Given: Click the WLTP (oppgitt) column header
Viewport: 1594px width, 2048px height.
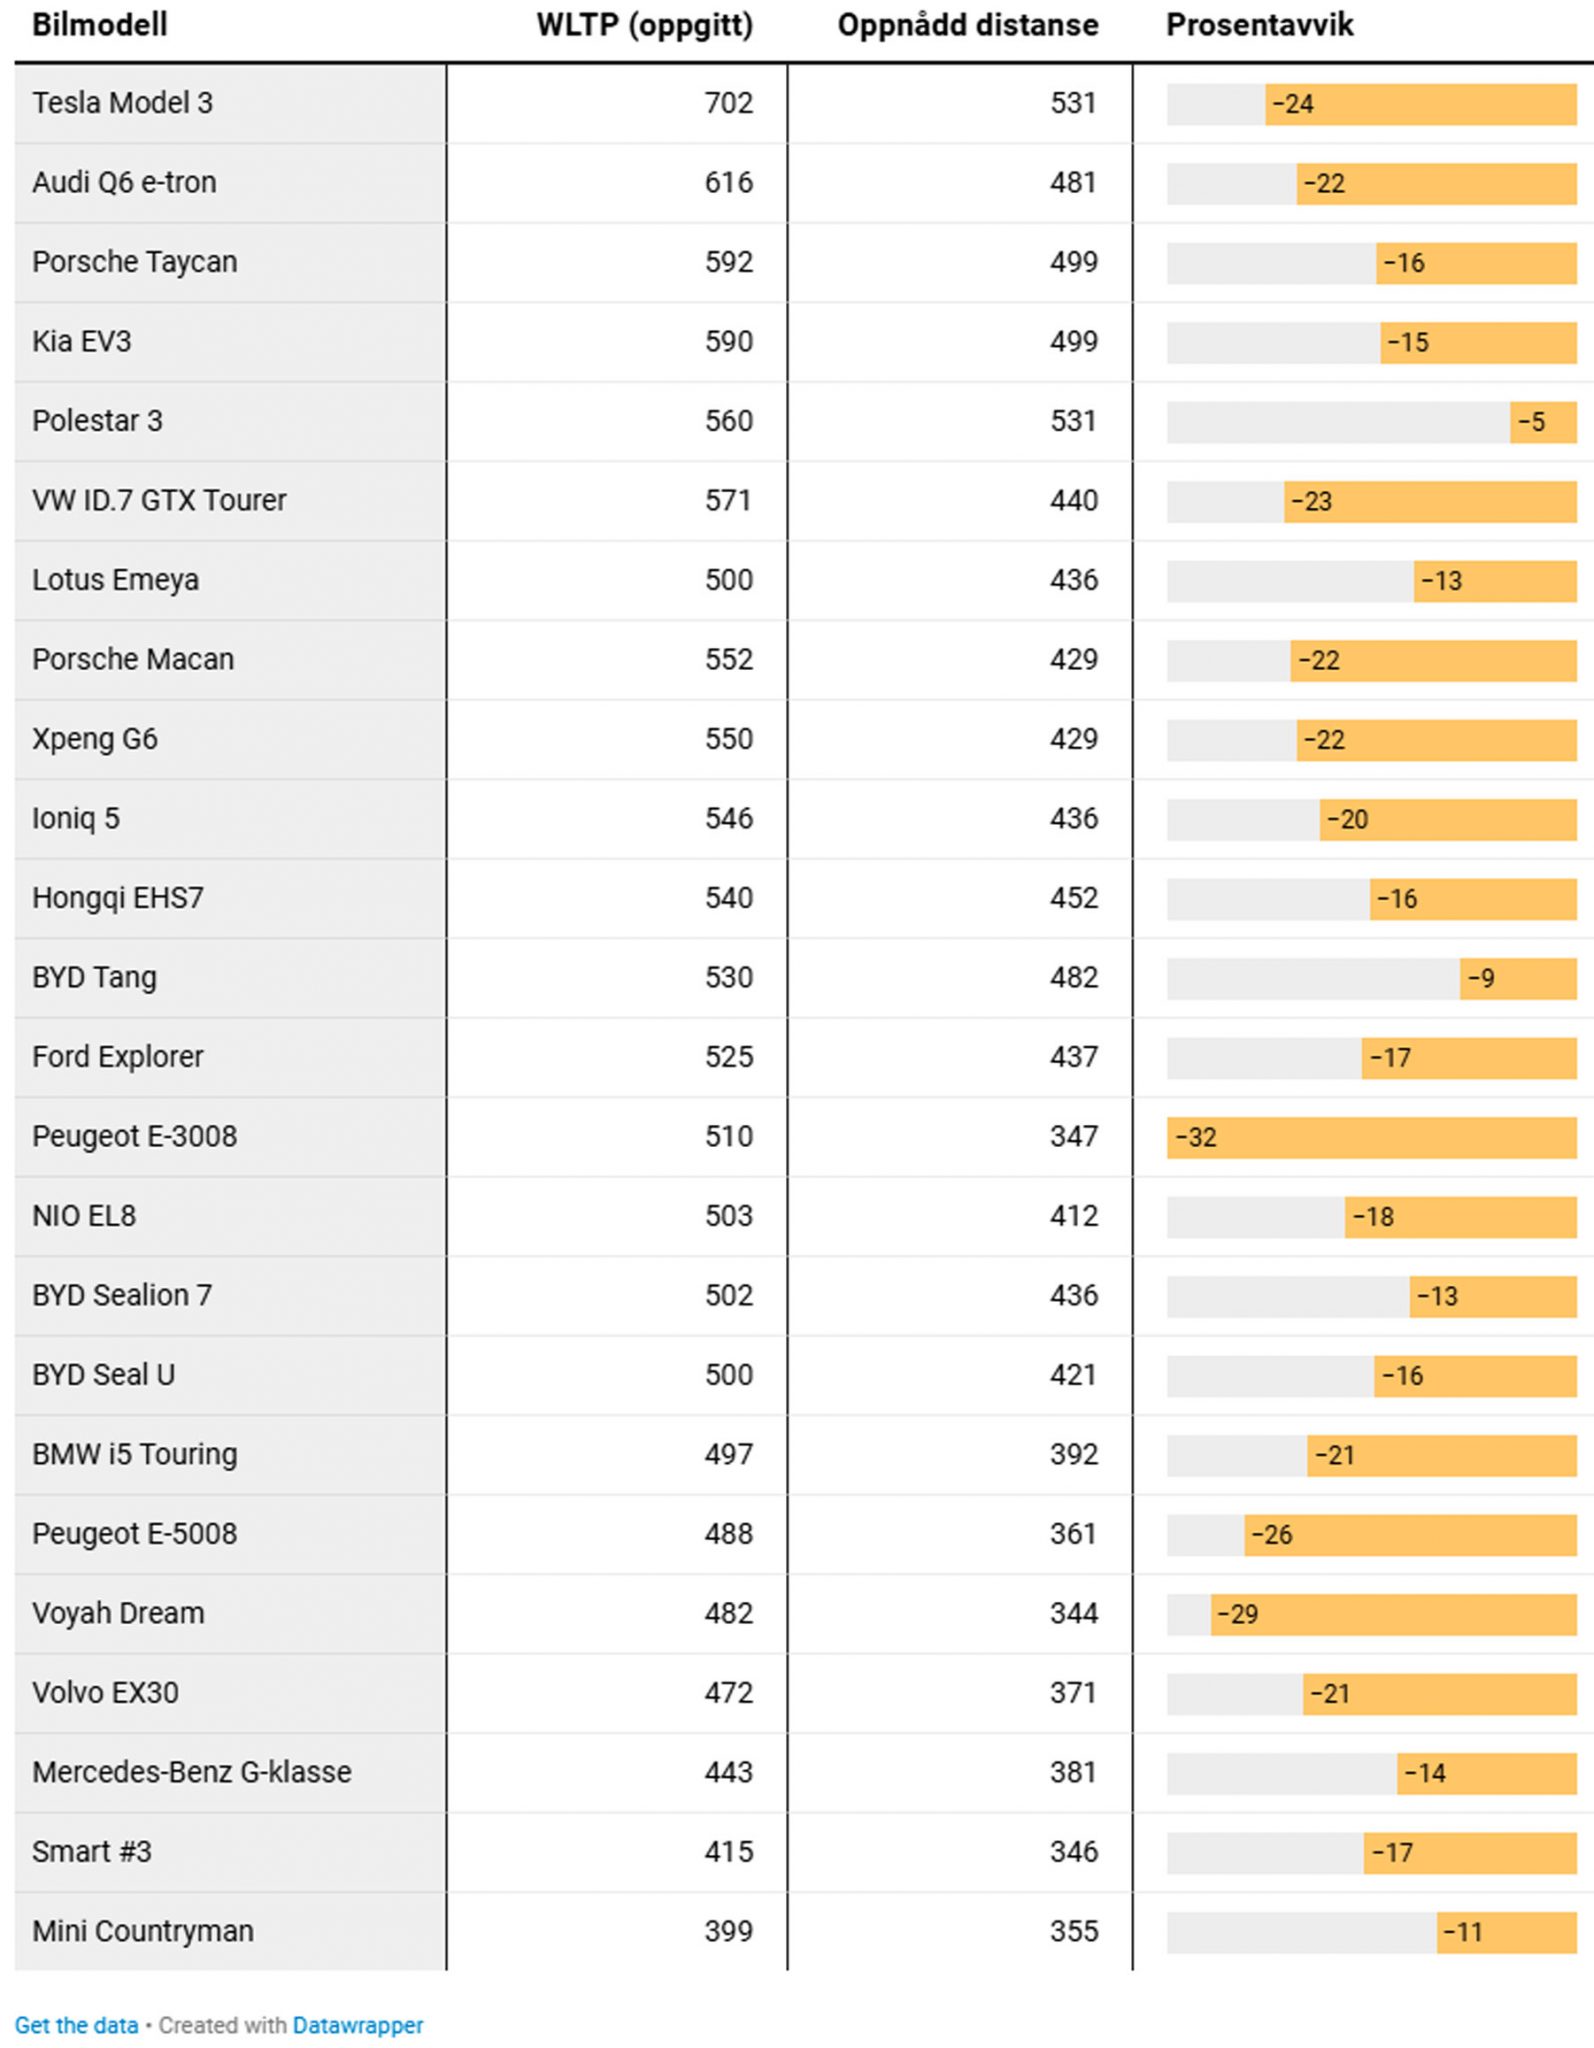Looking at the screenshot, I should pos(644,25).
